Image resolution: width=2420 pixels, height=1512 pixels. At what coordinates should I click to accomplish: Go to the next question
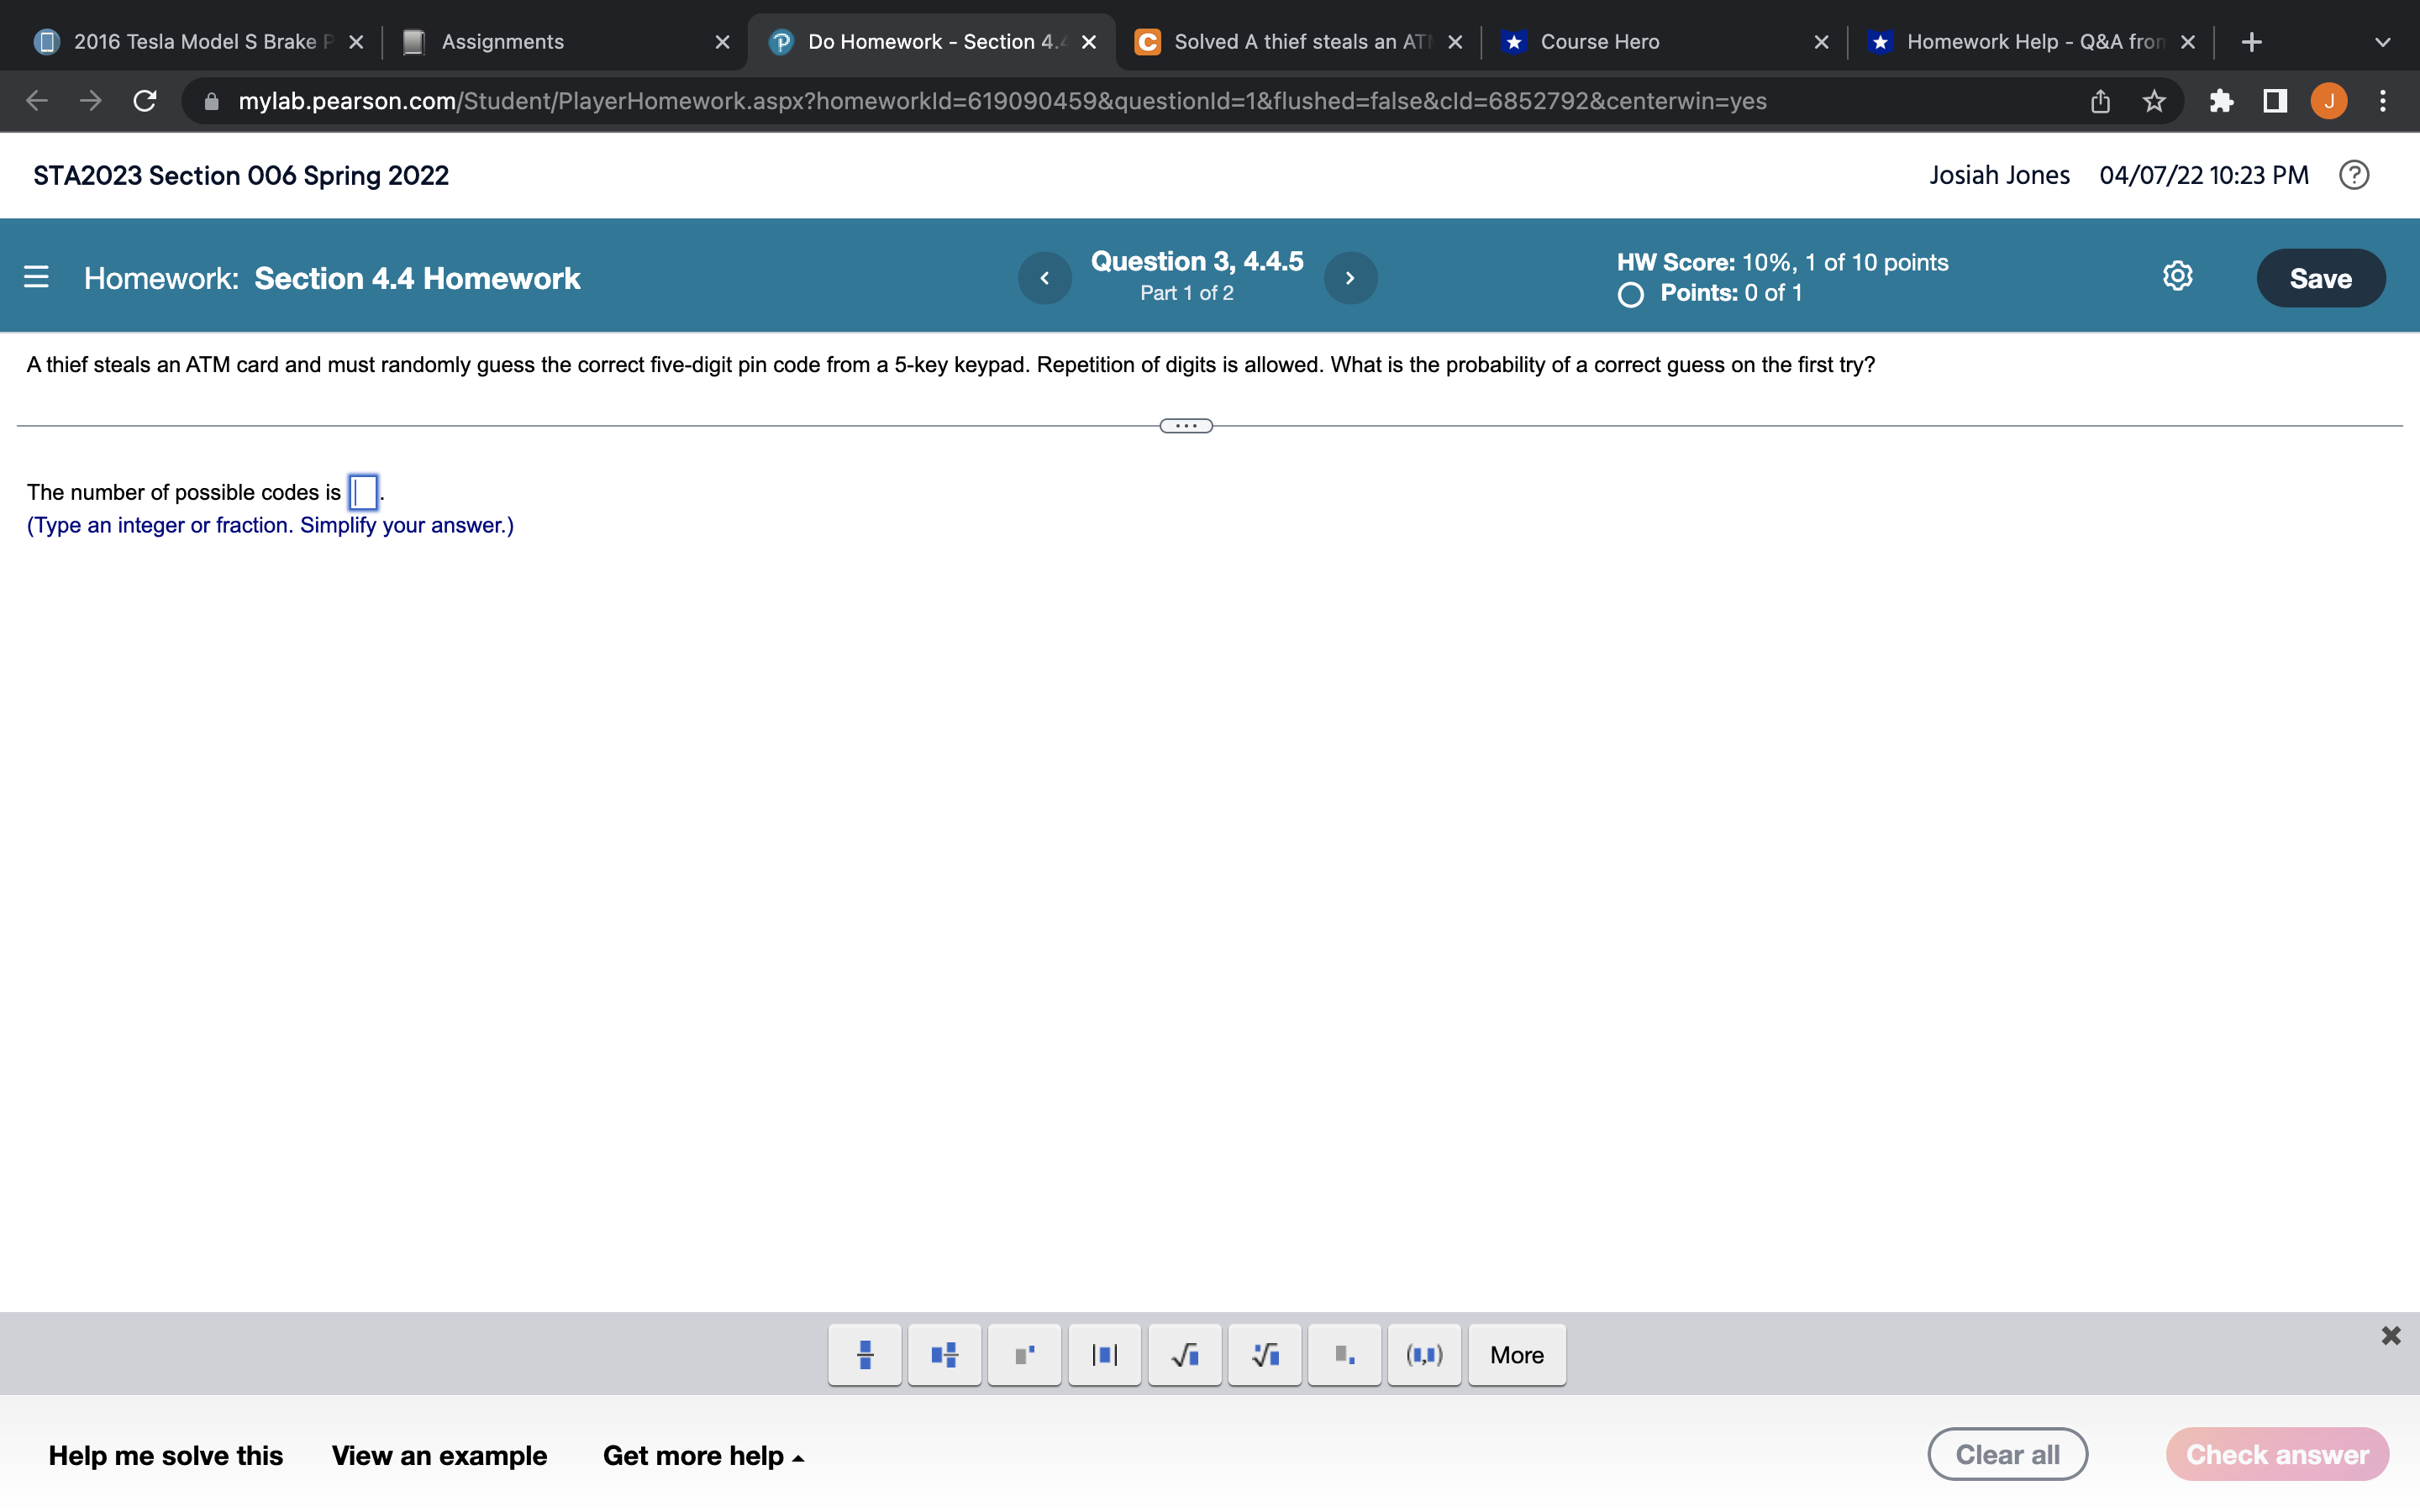(x=1350, y=278)
